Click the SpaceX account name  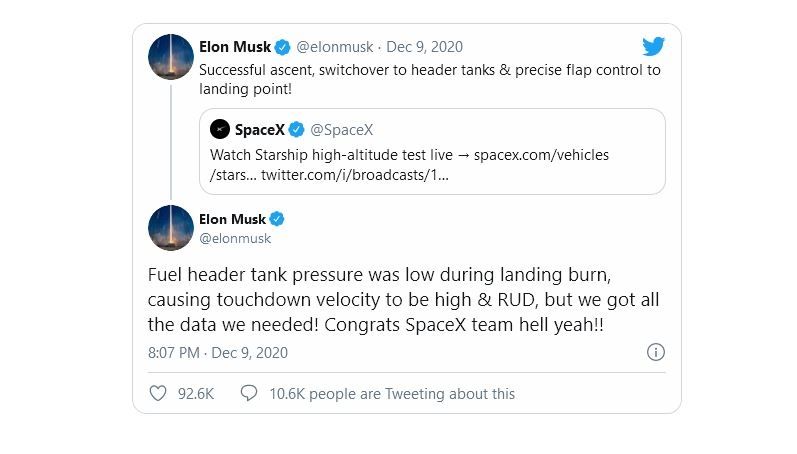tap(259, 129)
